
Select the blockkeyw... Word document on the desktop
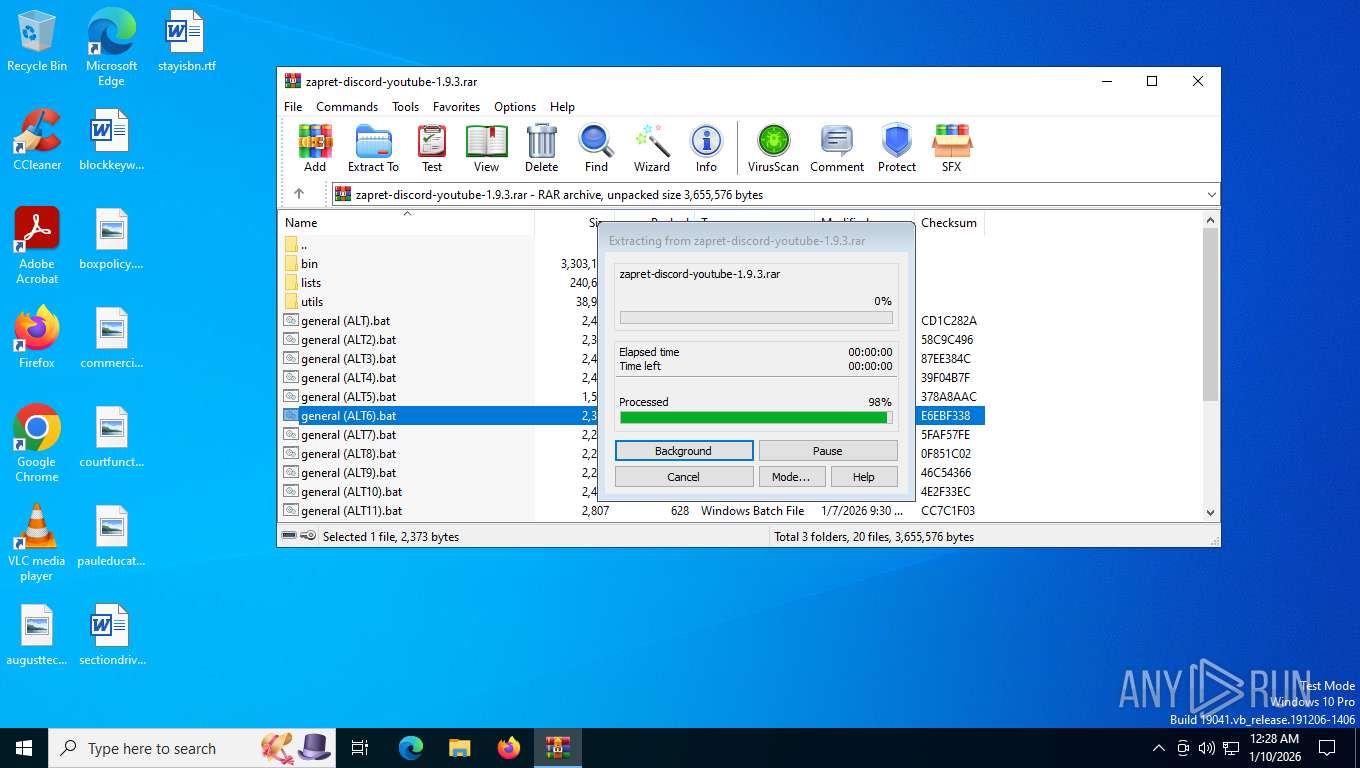(x=111, y=140)
